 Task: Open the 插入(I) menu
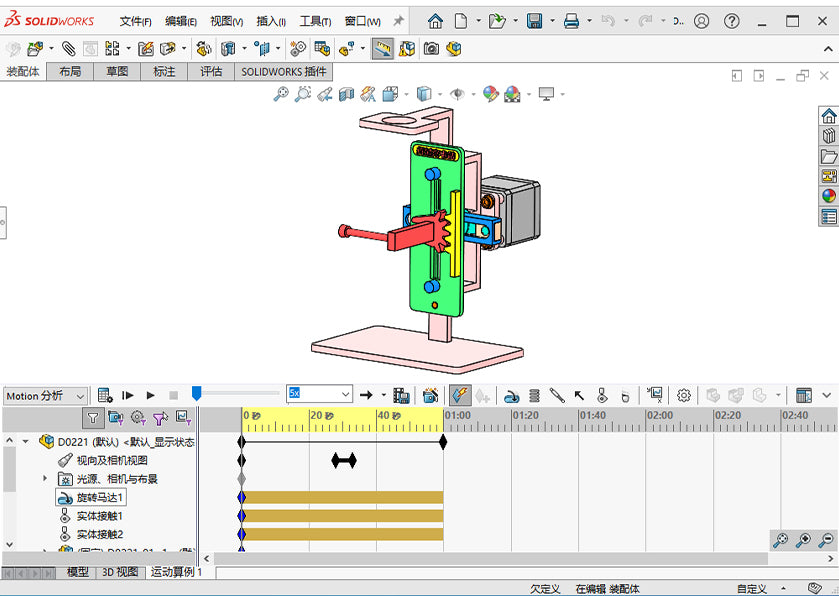[x=271, y=21]
